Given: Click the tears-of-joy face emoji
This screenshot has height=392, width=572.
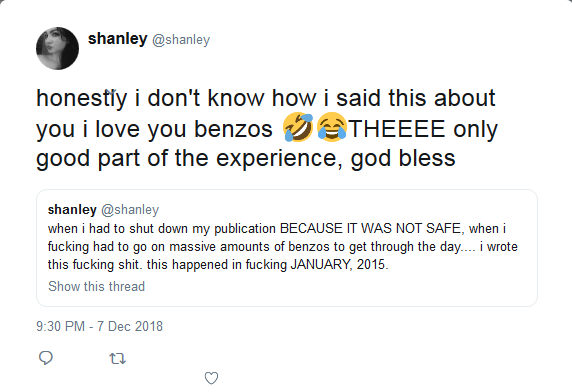Looking at the screenshot, I should [x=332, y=127].
